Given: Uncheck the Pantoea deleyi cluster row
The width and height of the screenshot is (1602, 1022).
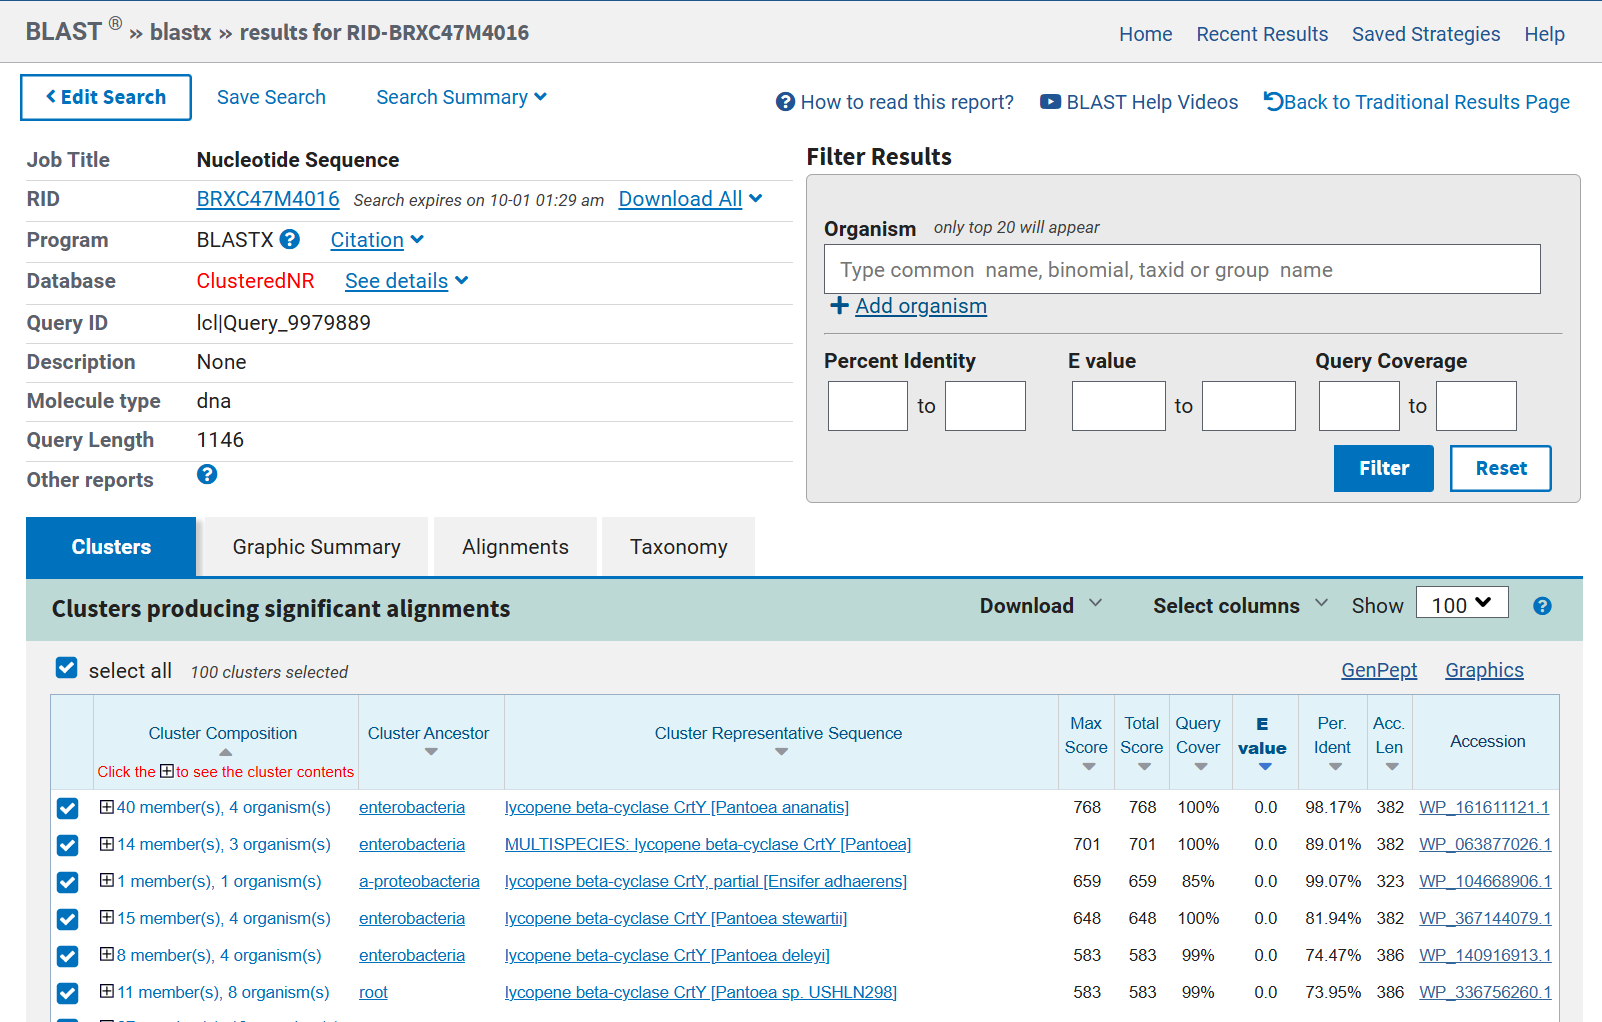Looking at the screenshot, I should click(67, 956).
